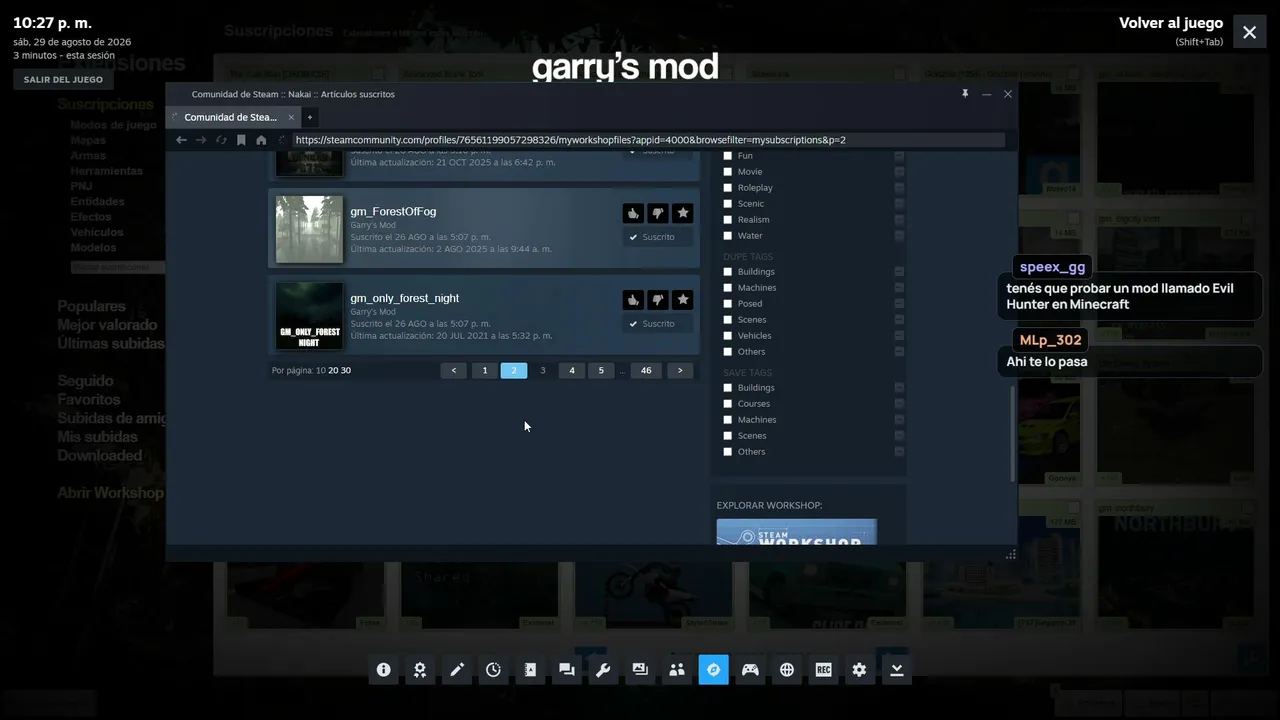The height and width of the screenshot is (720, 1280).
Task: Thumbs up gm_only_forest_night
Action: tap(633, 300)
